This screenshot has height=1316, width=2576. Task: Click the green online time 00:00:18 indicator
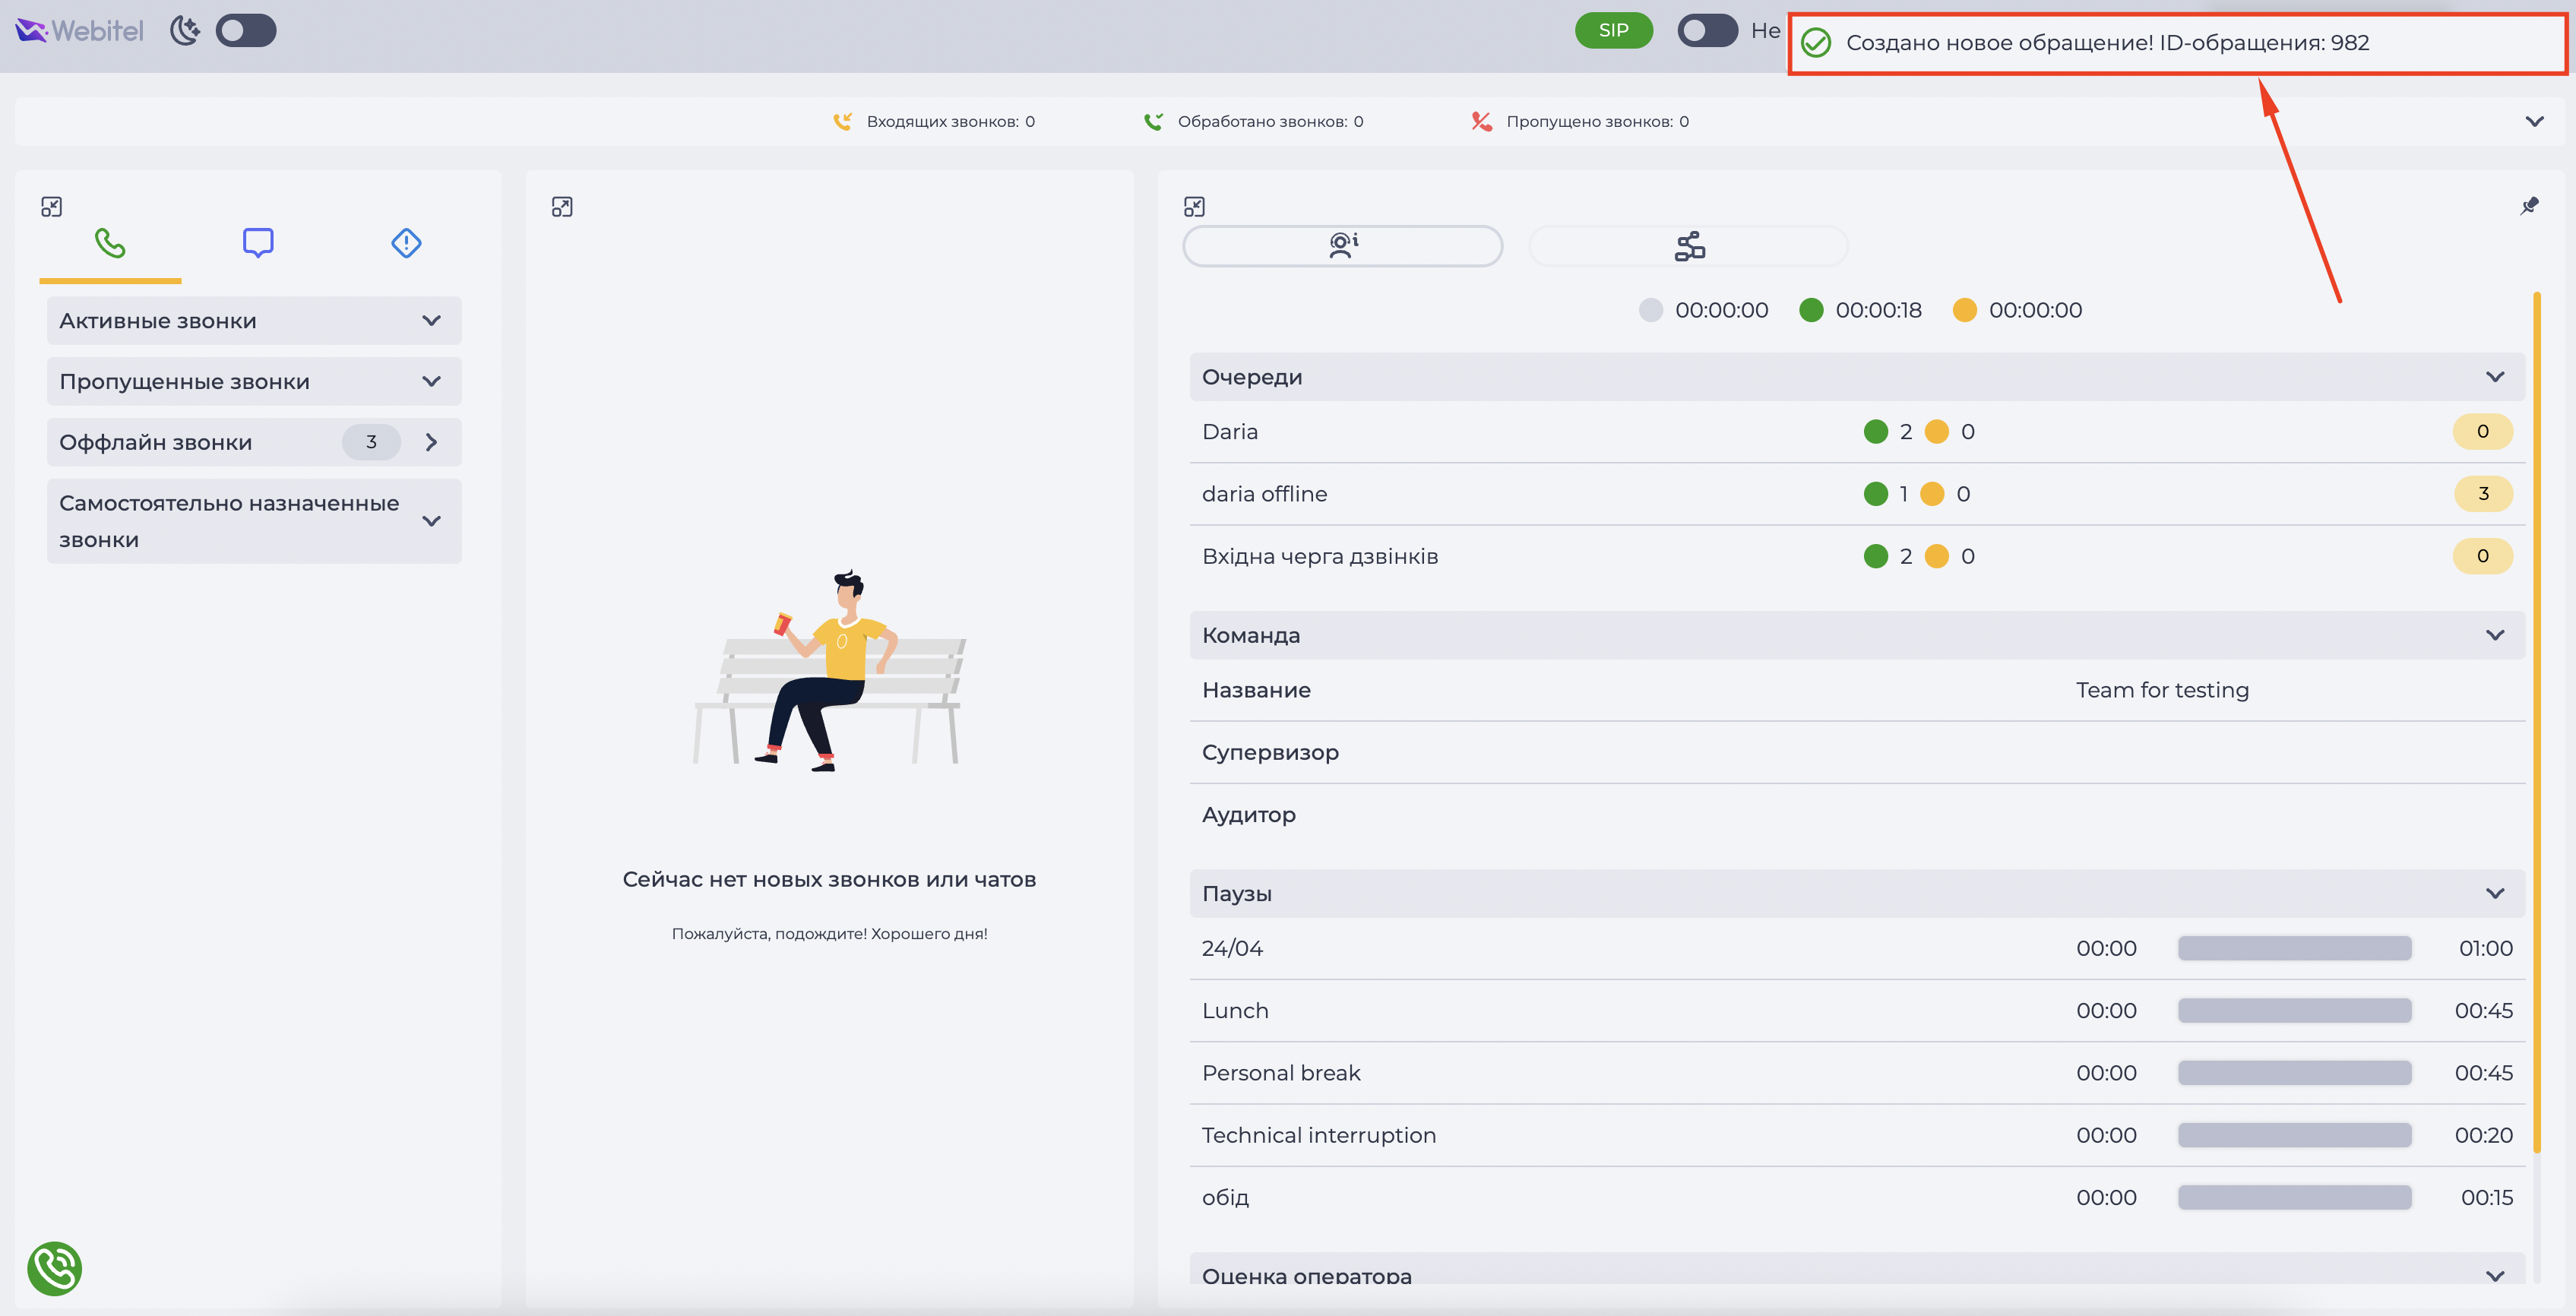[1860, 310]
